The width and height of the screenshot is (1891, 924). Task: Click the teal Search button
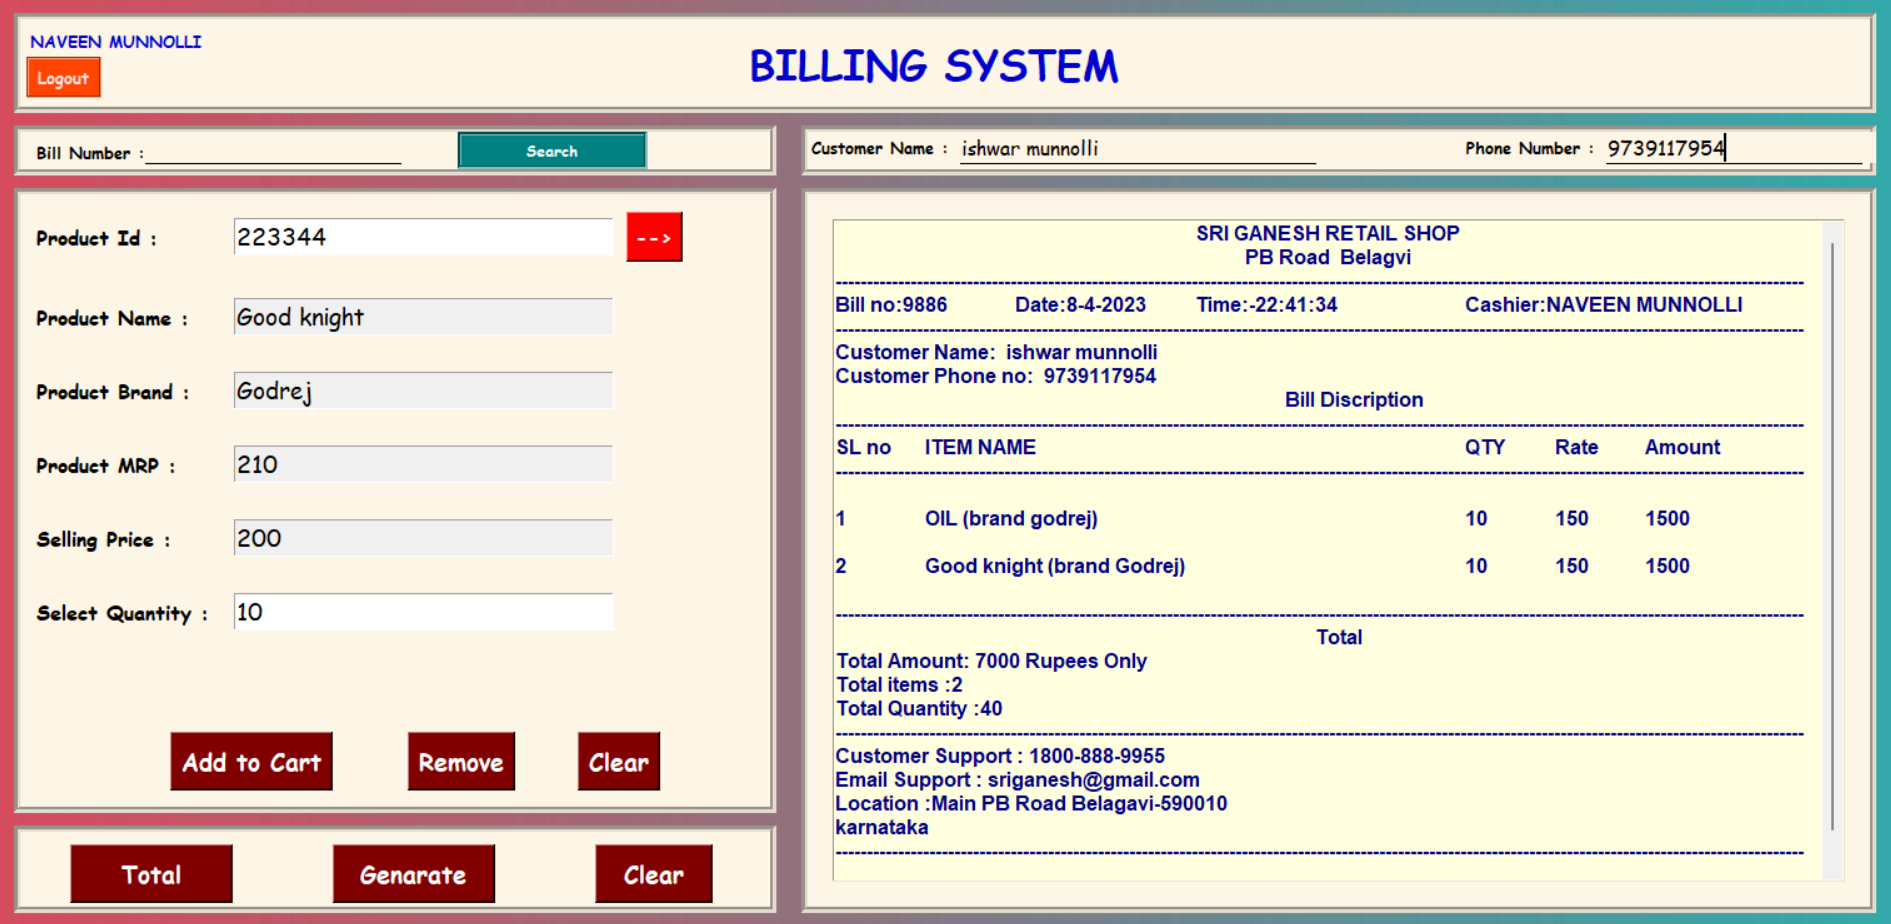pos(552,151)
